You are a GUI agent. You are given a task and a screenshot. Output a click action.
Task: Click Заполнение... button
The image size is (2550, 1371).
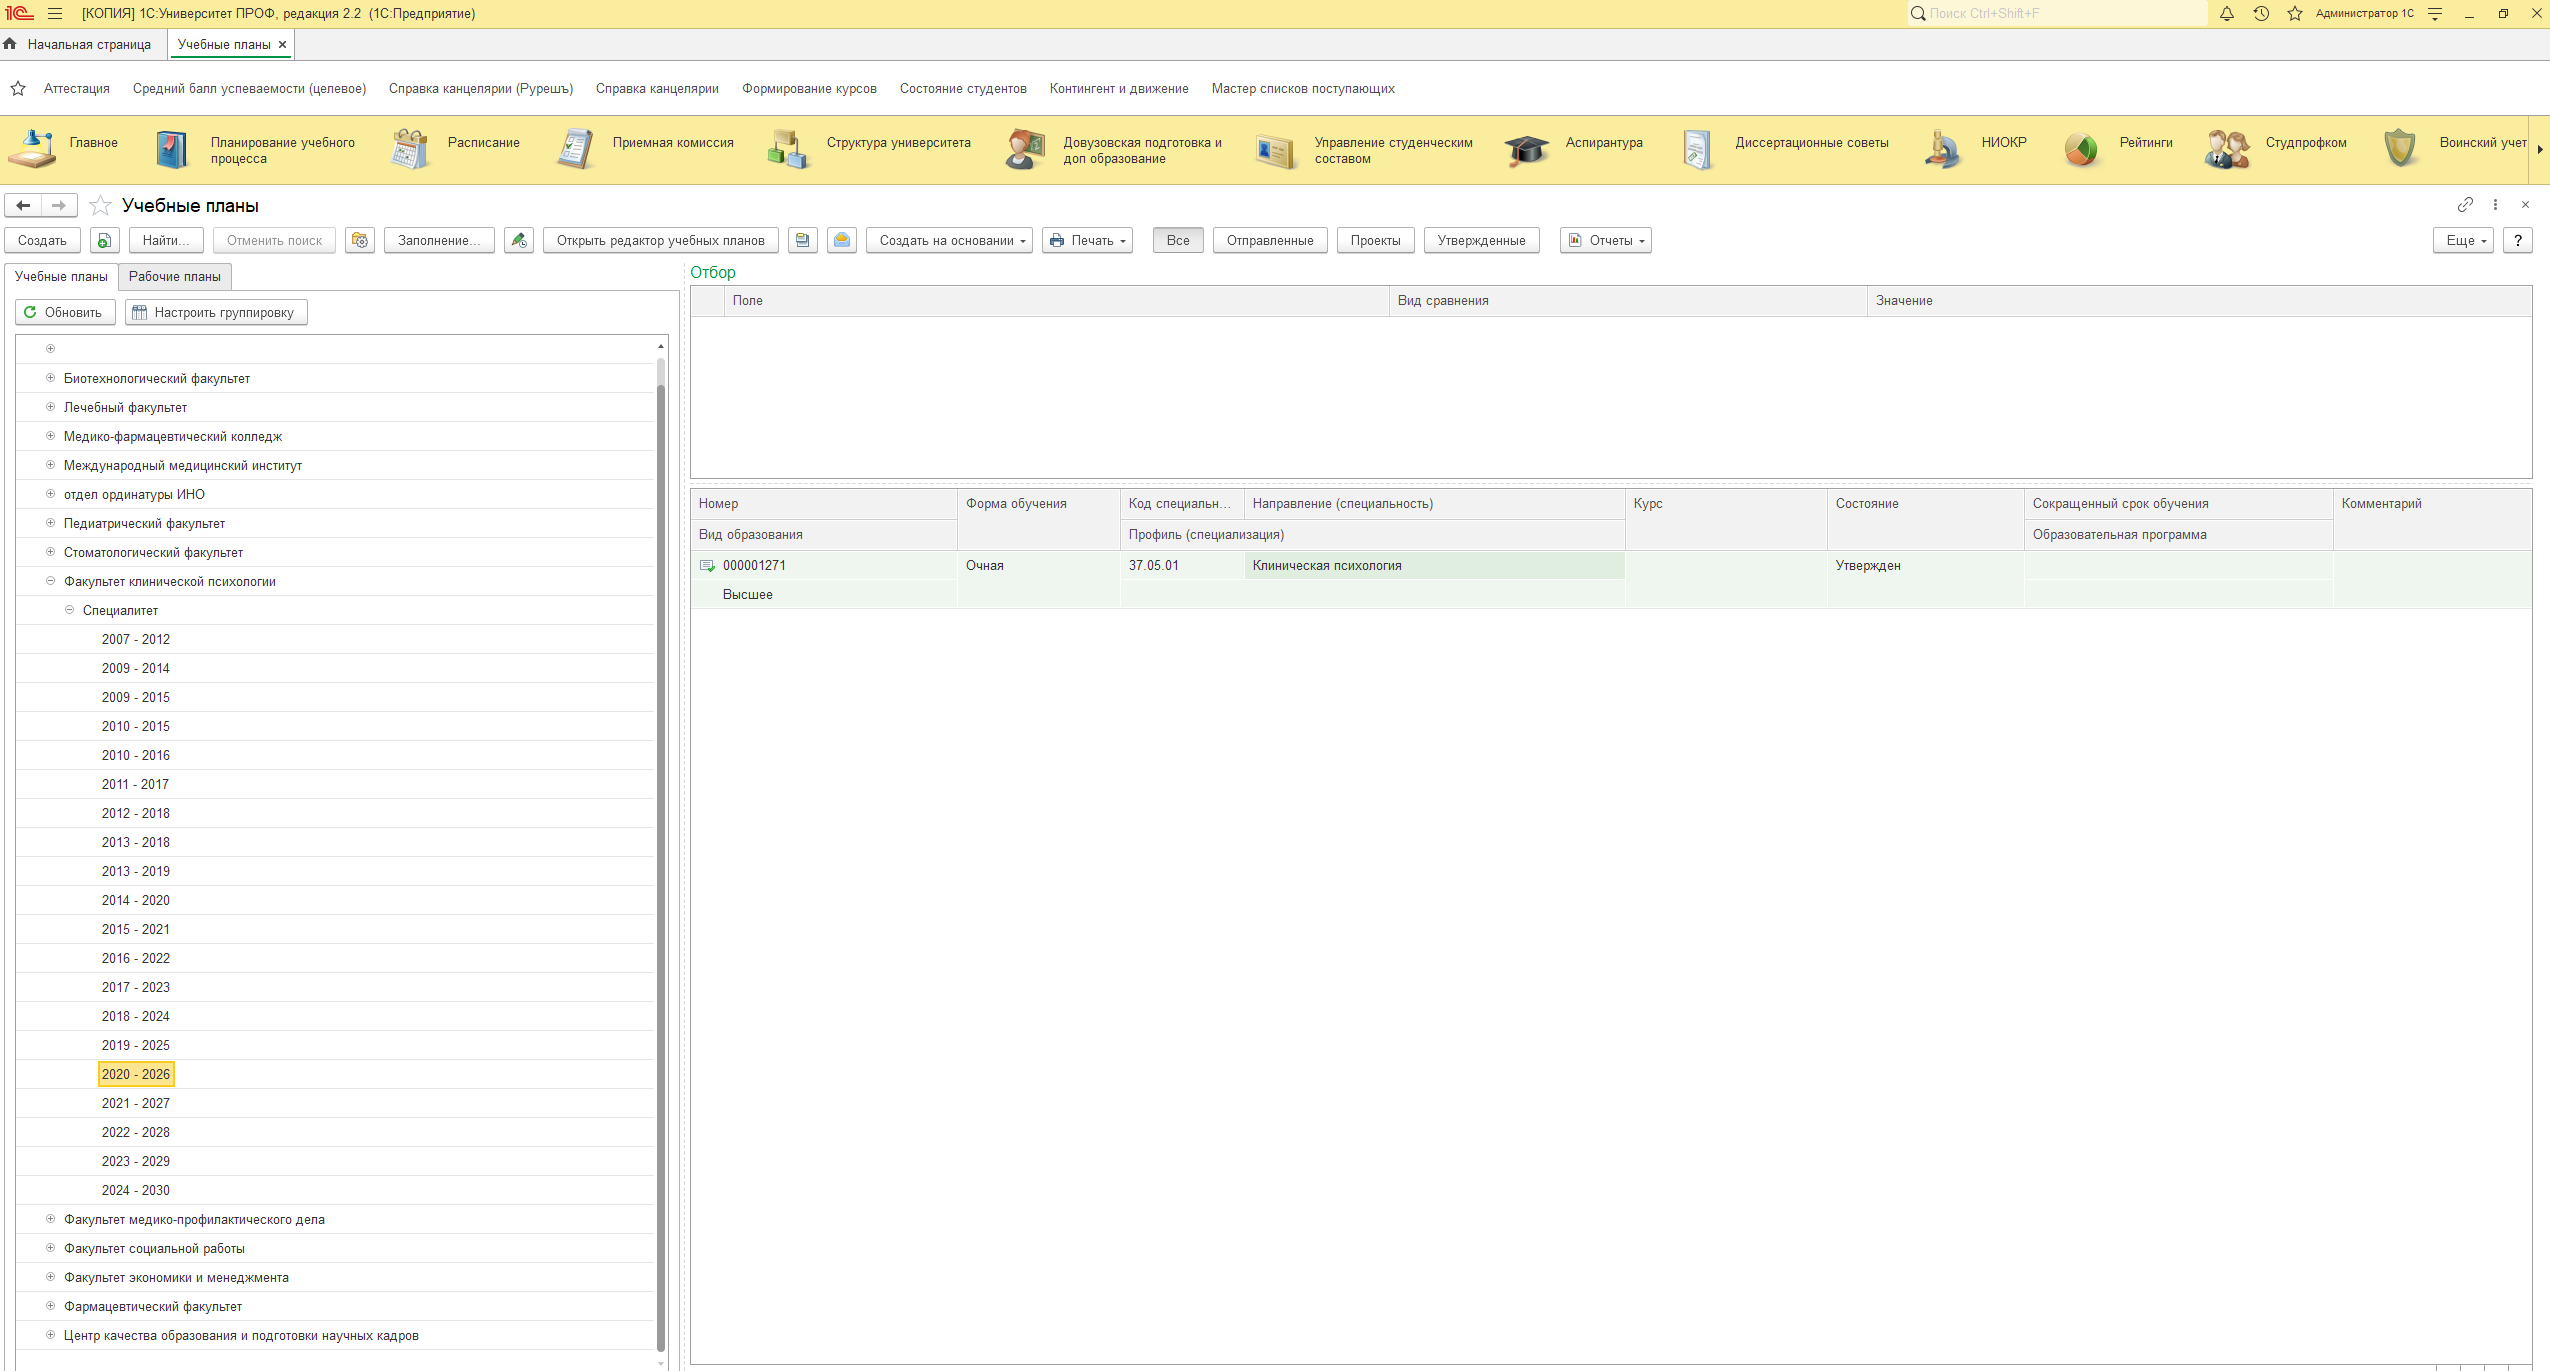pyautogui.click(x=439, y=240)
